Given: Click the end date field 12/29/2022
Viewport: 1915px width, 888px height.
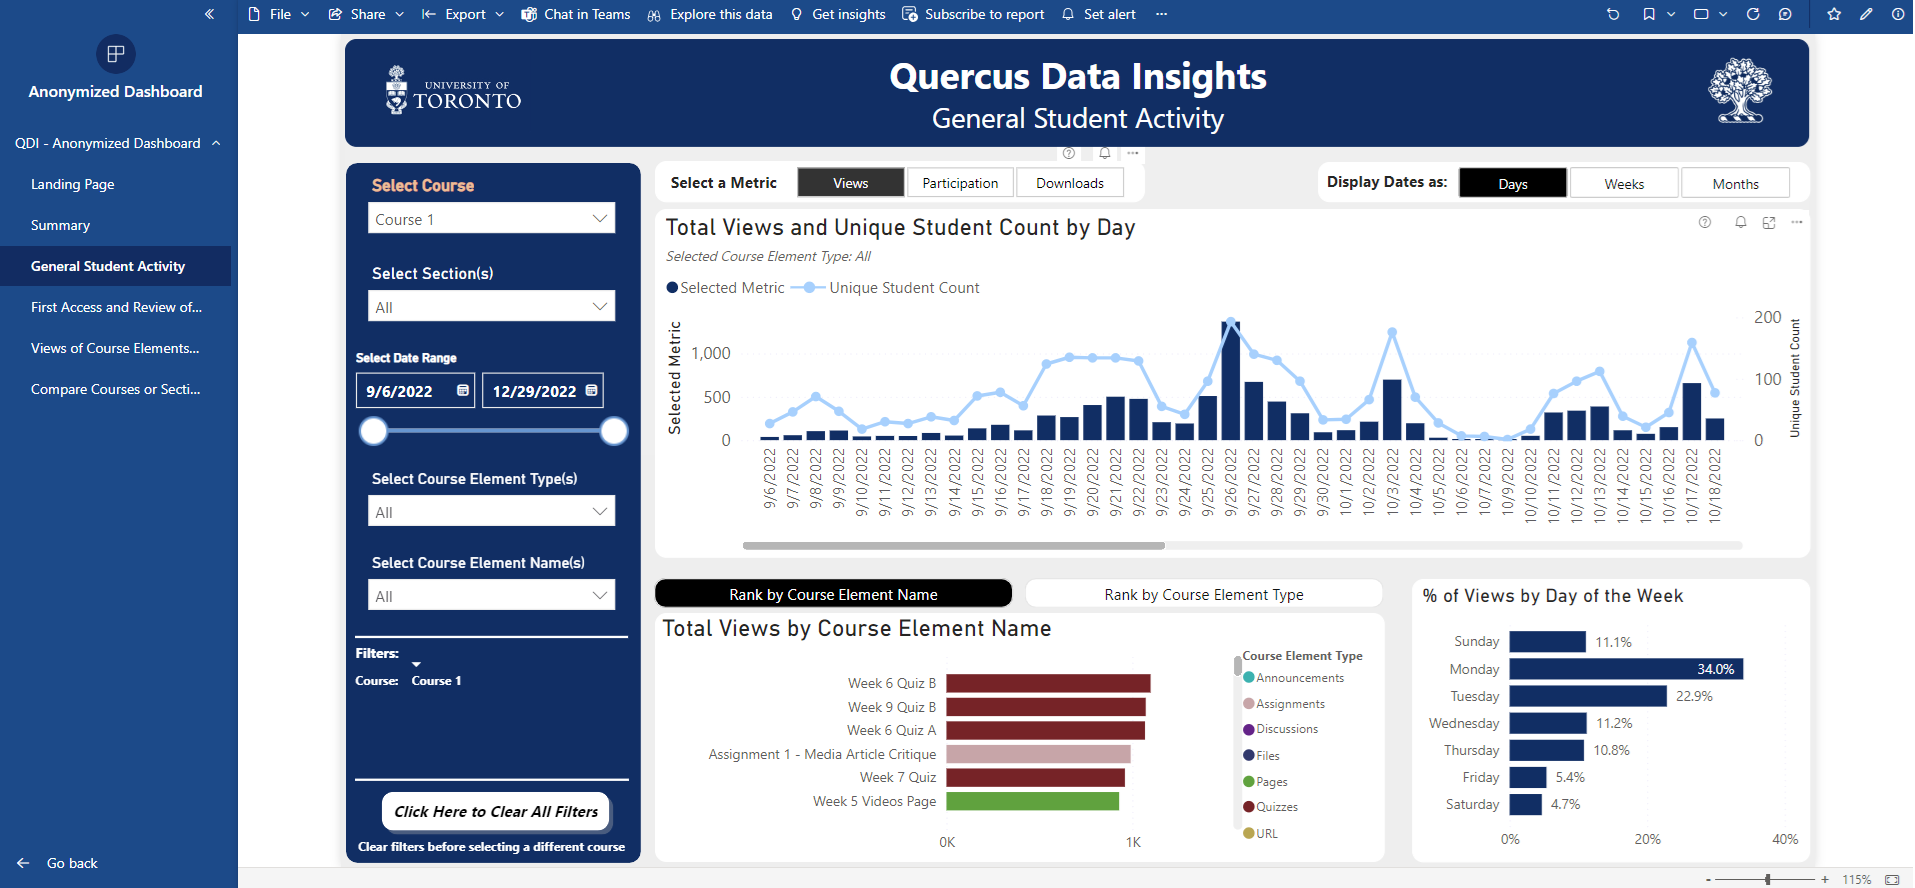Looking at the screenshot, I should (534, 391).
